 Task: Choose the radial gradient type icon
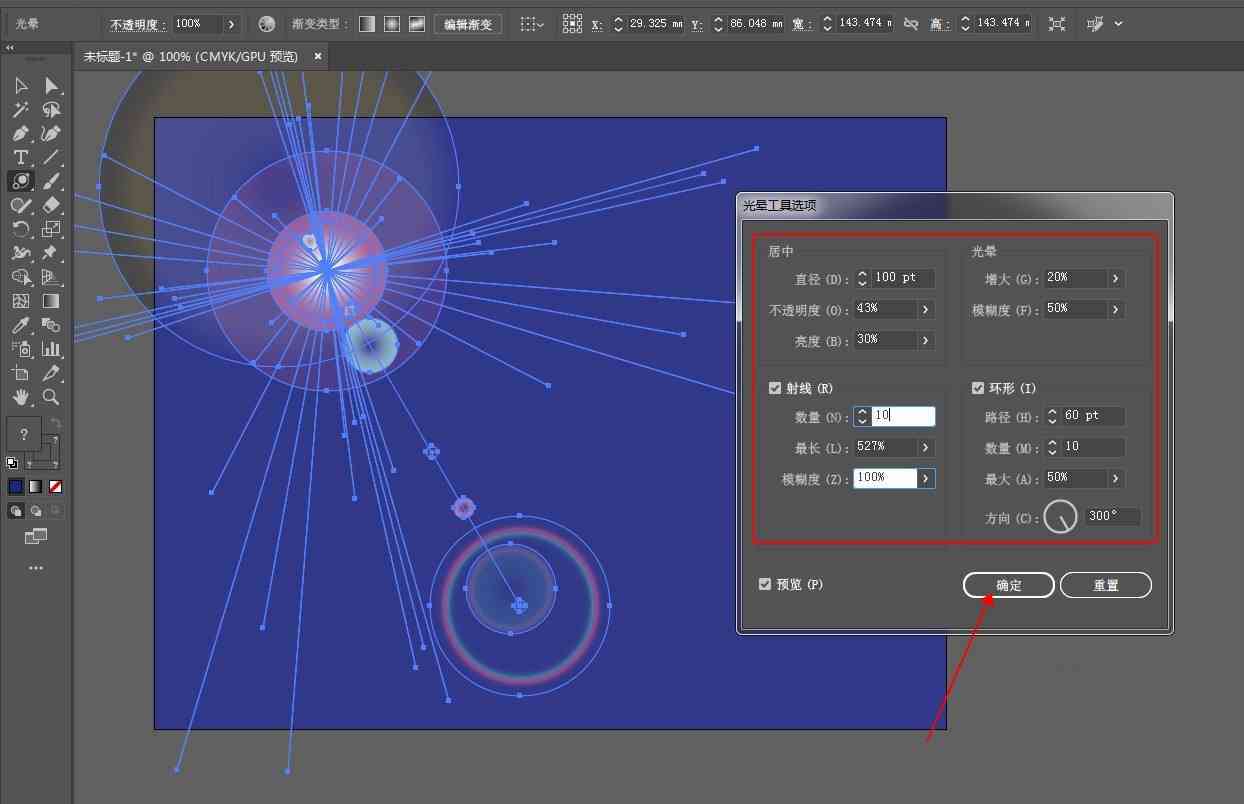pos(392,23)
